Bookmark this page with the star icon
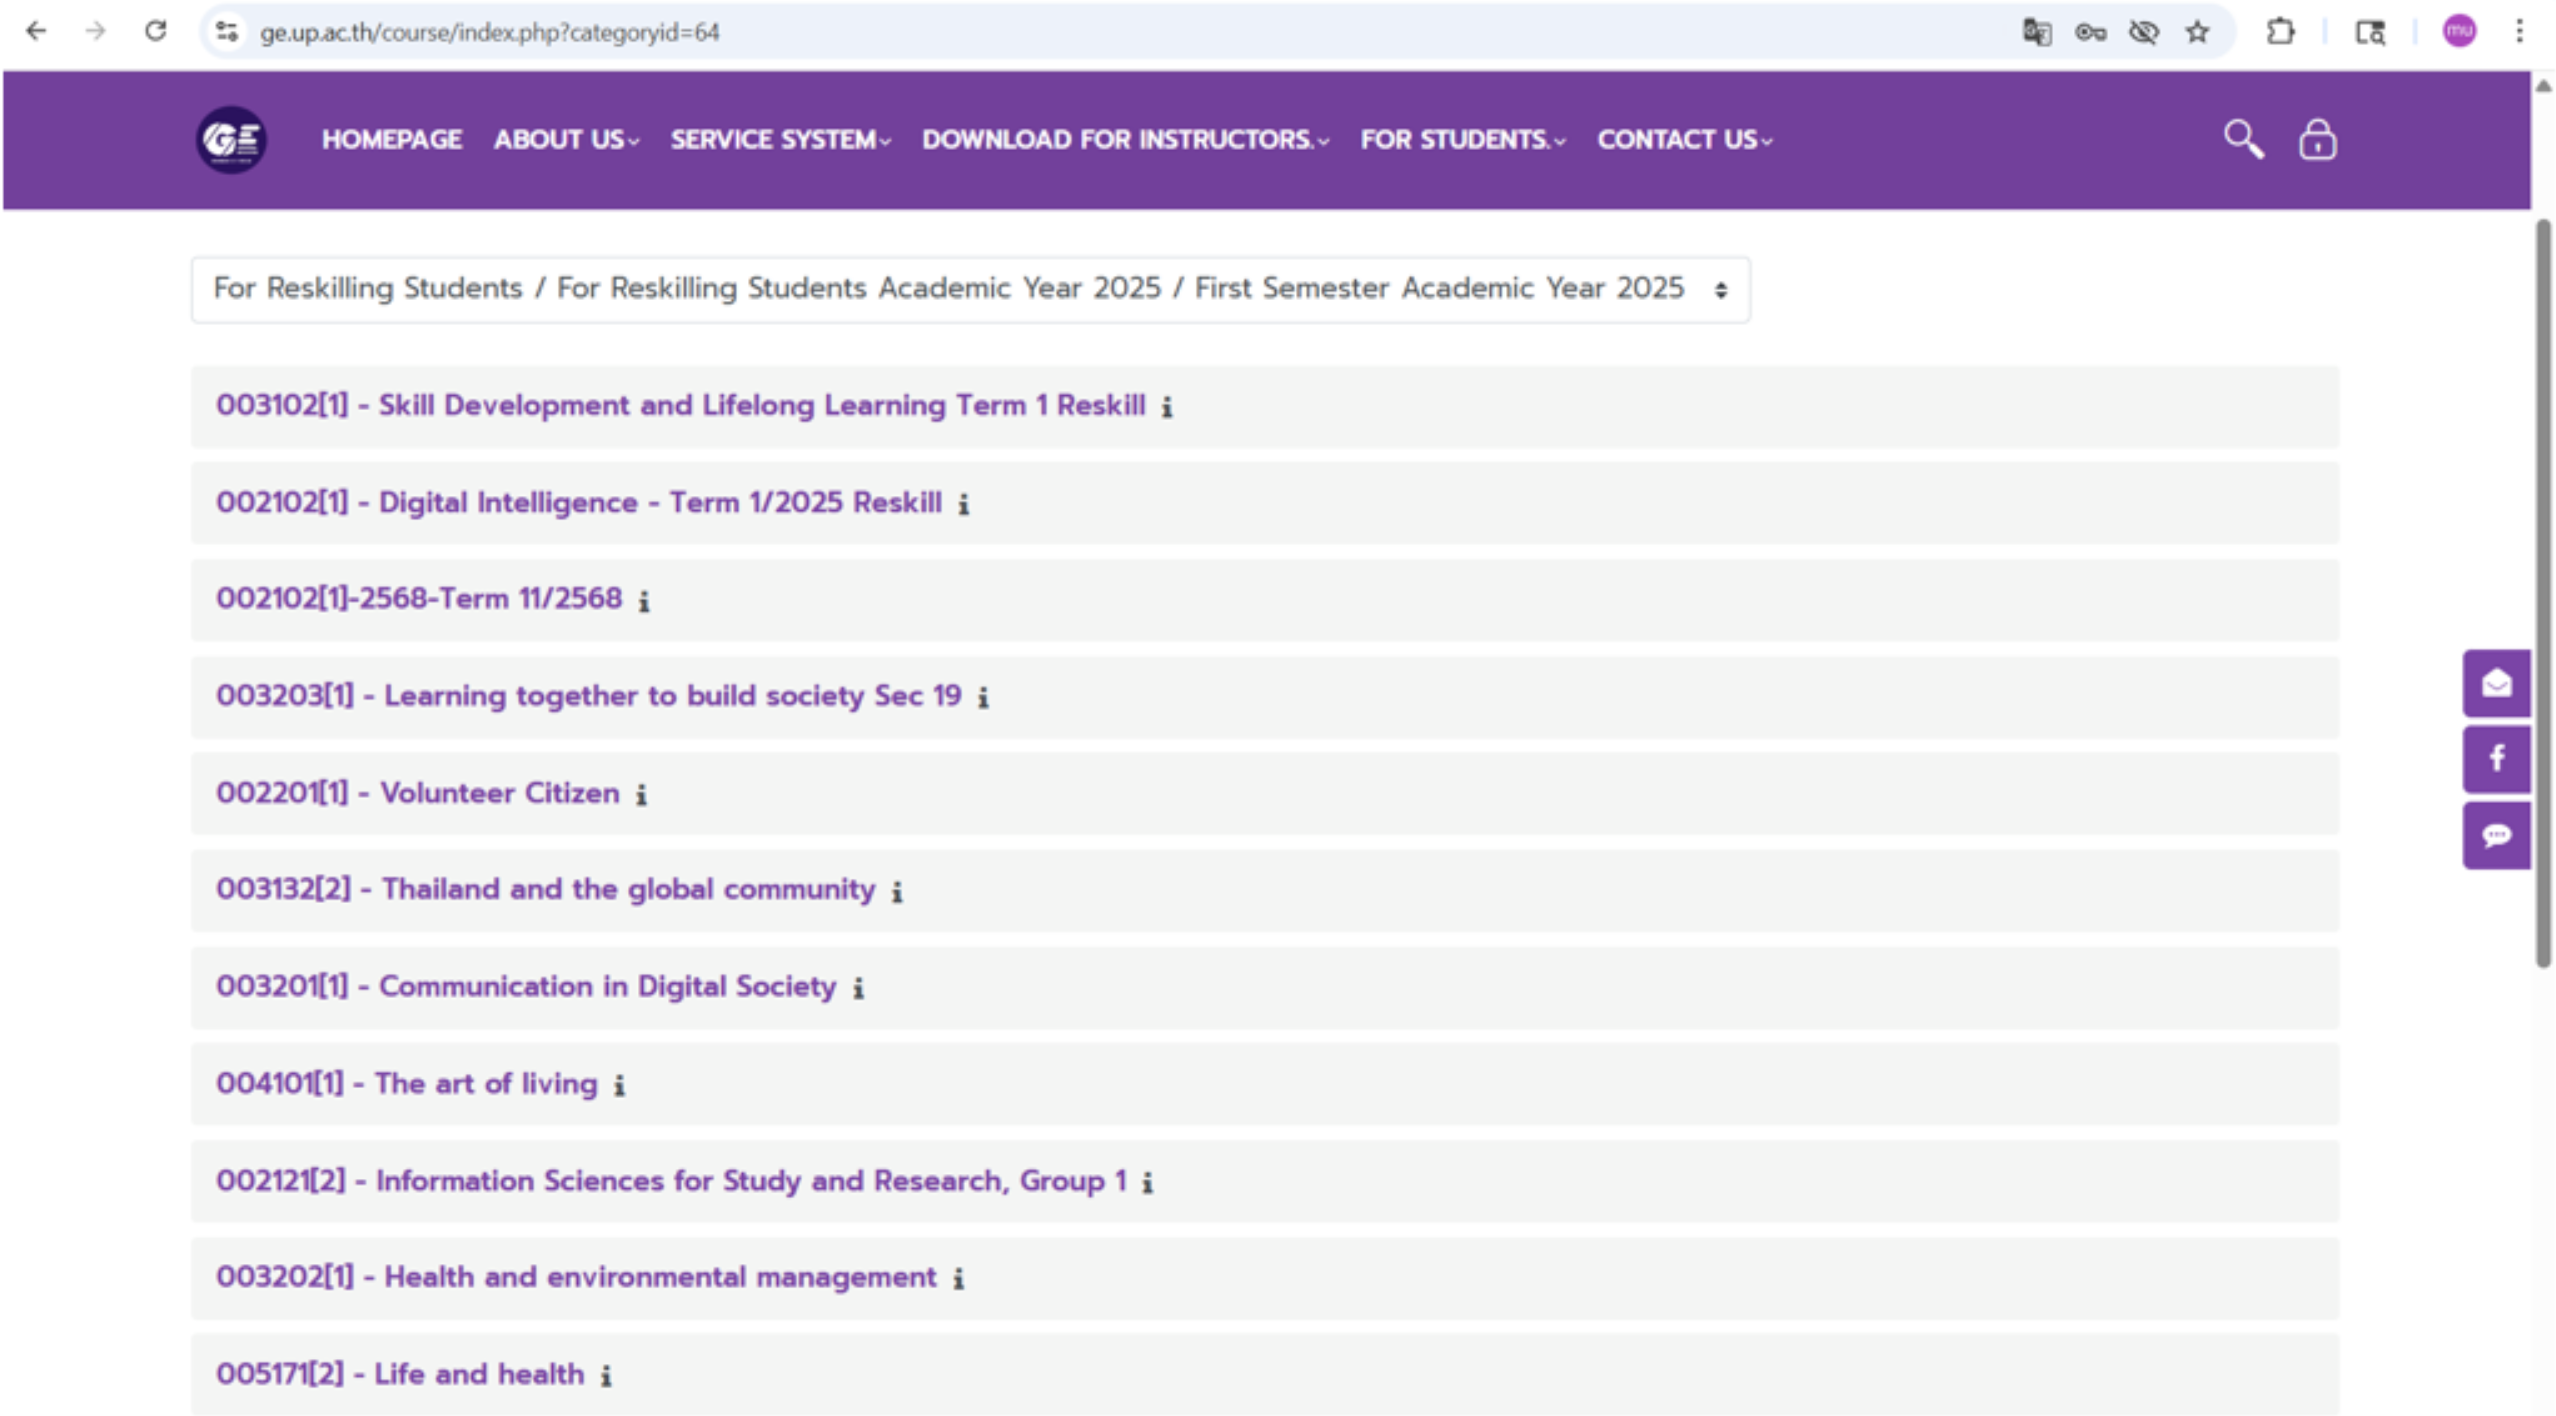2556x1416 pixels. [x=2196, y=32]
